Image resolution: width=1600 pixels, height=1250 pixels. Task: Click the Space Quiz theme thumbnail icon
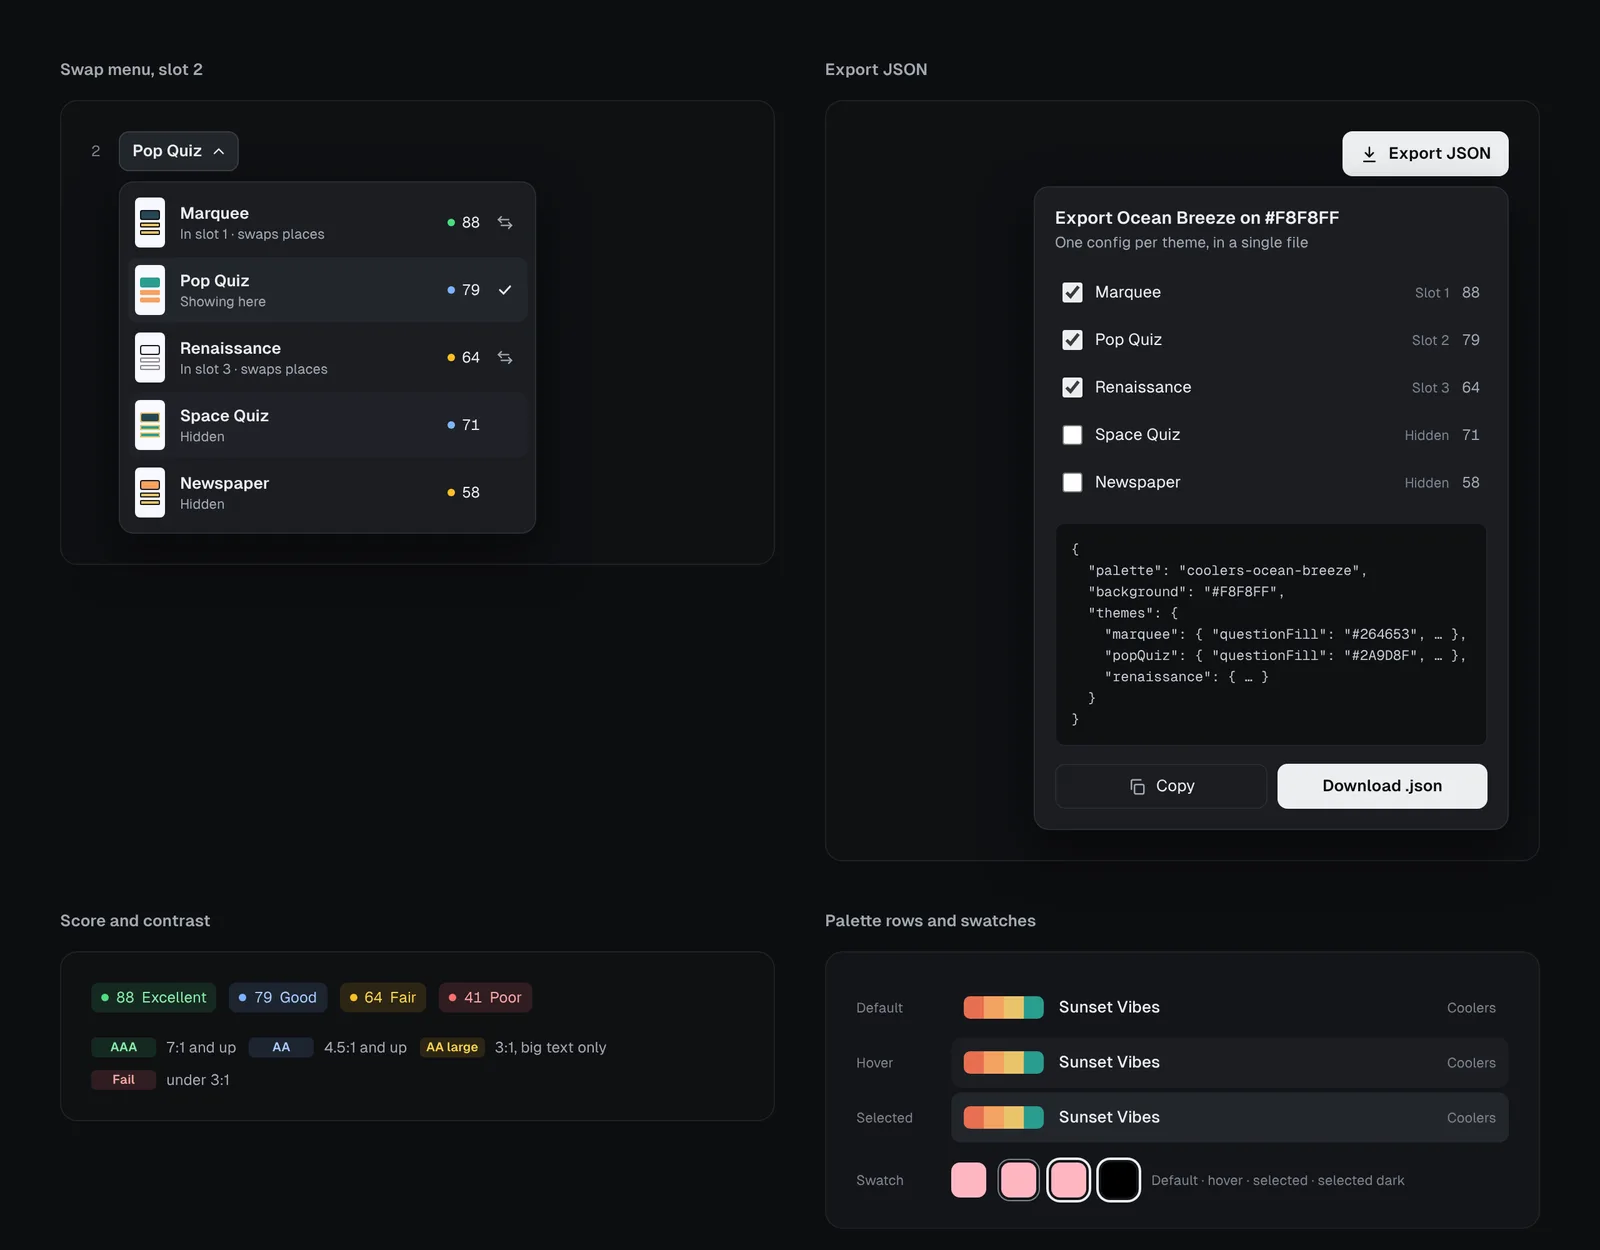coord(150,425)
